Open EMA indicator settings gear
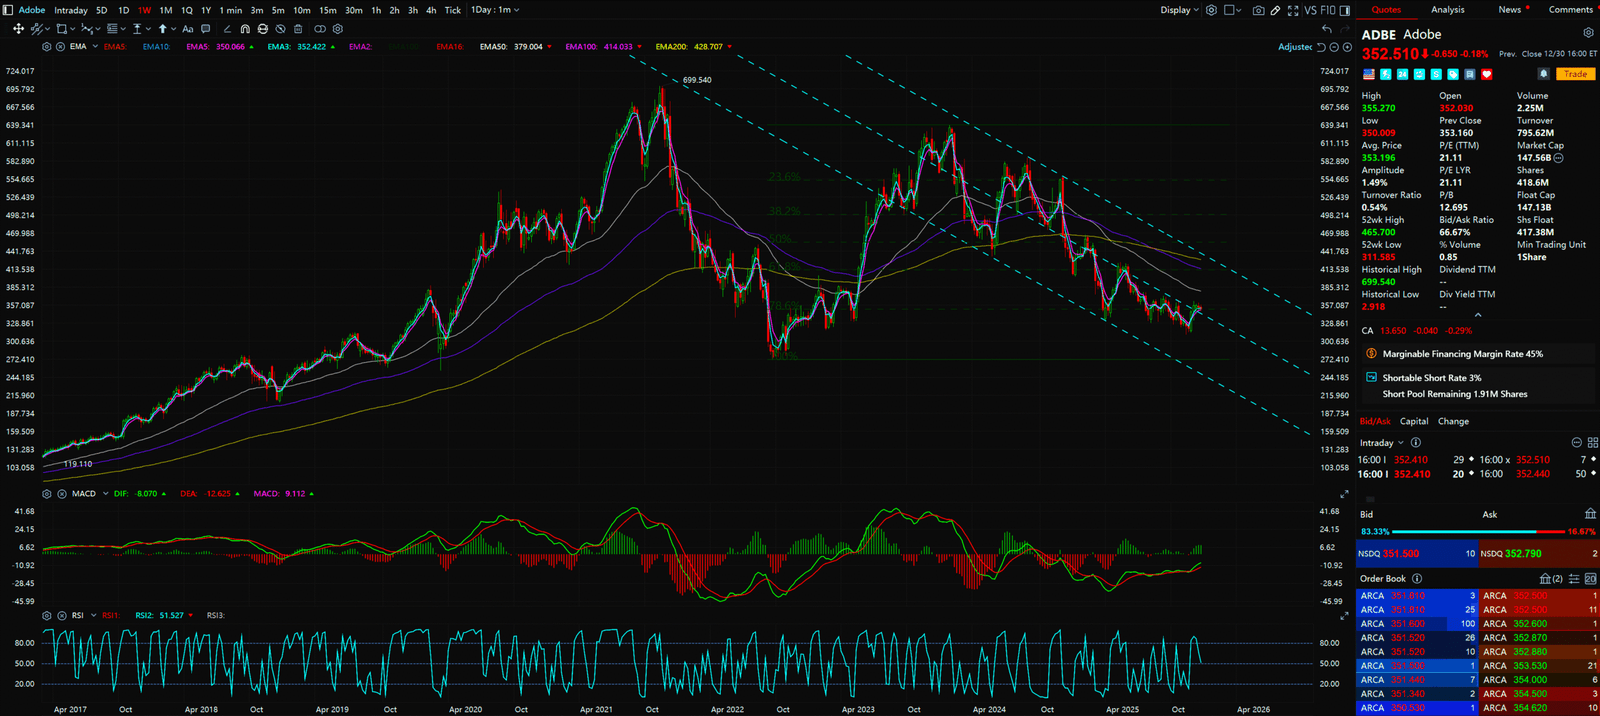 click(47, 47)
